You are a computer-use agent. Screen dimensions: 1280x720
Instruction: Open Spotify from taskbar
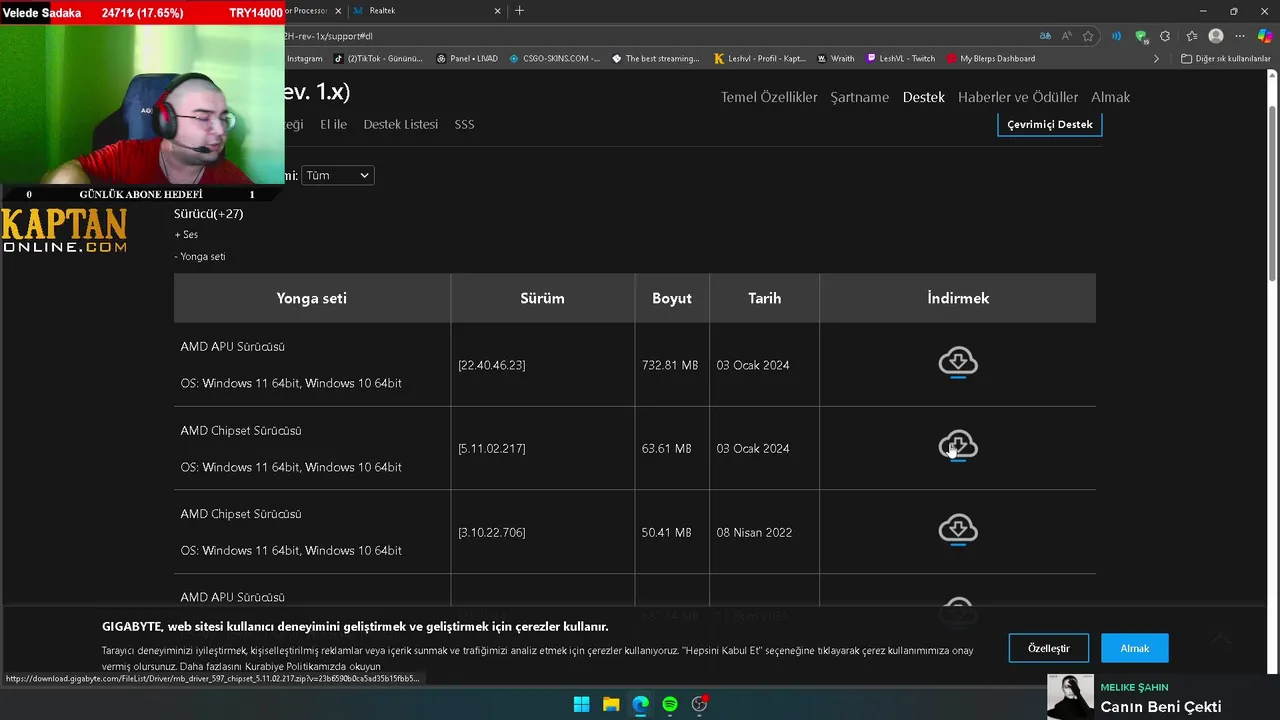[x=670, y=704]
